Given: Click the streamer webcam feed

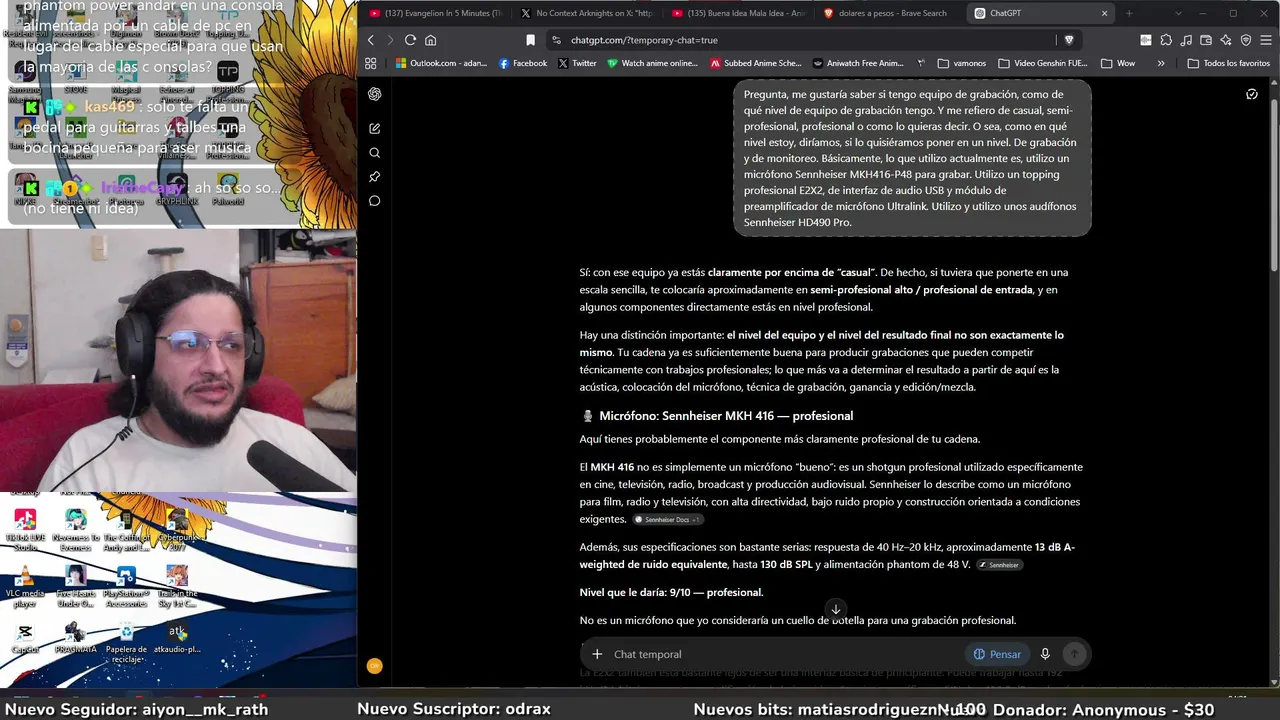Looking at the screenshot, I should [178, 360].
